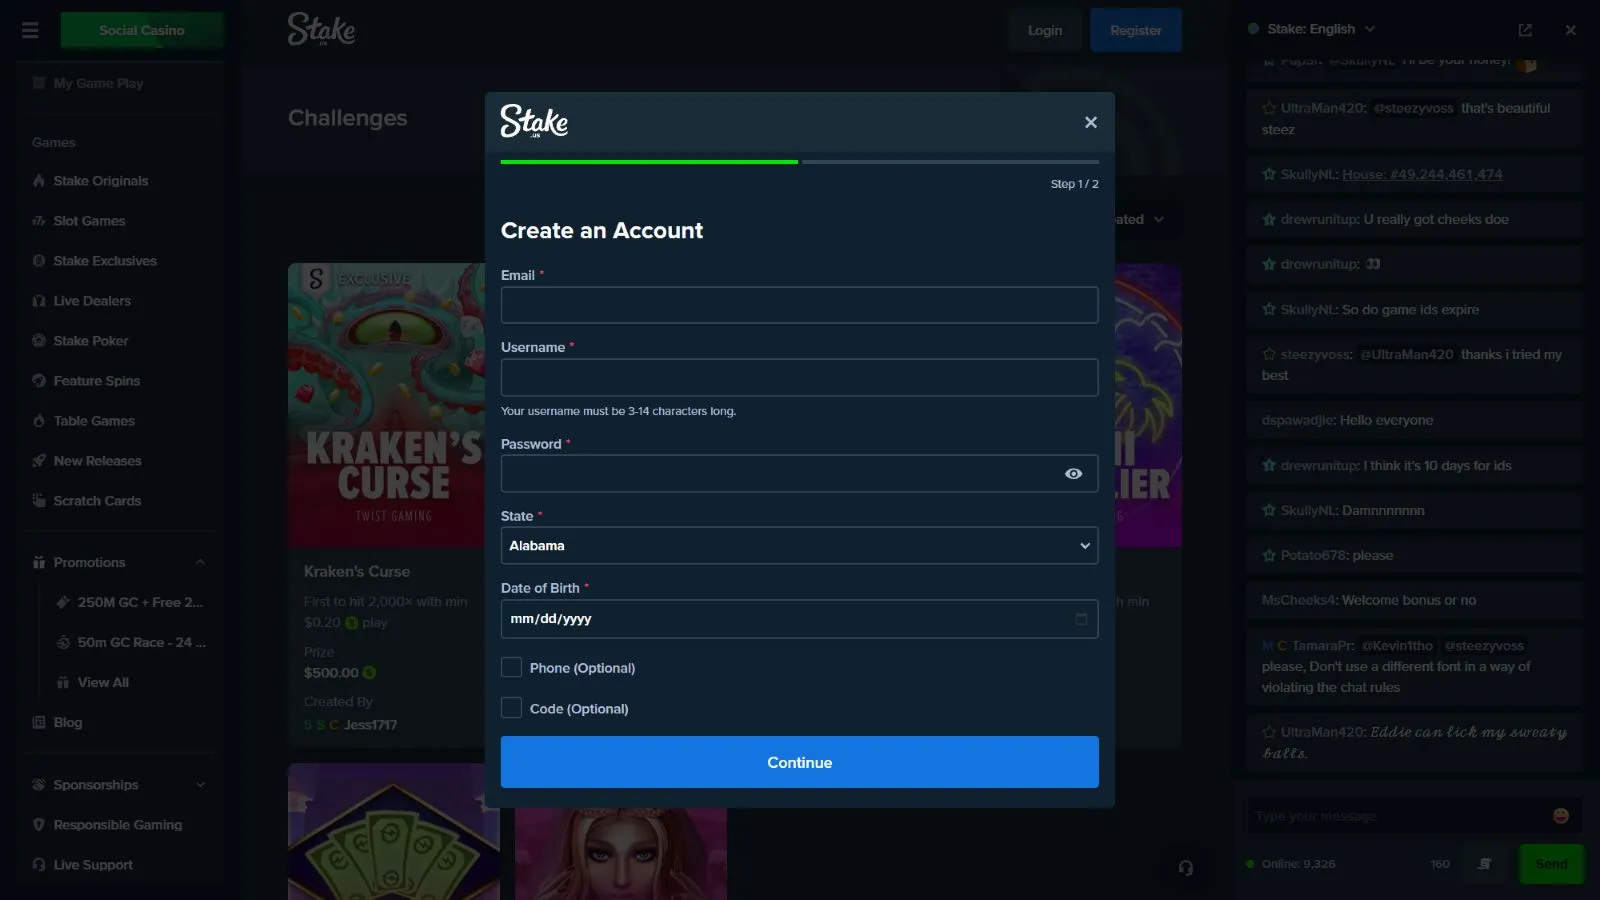Click the Login button
1600x900 pixels.
click(x=1045, y=30)
